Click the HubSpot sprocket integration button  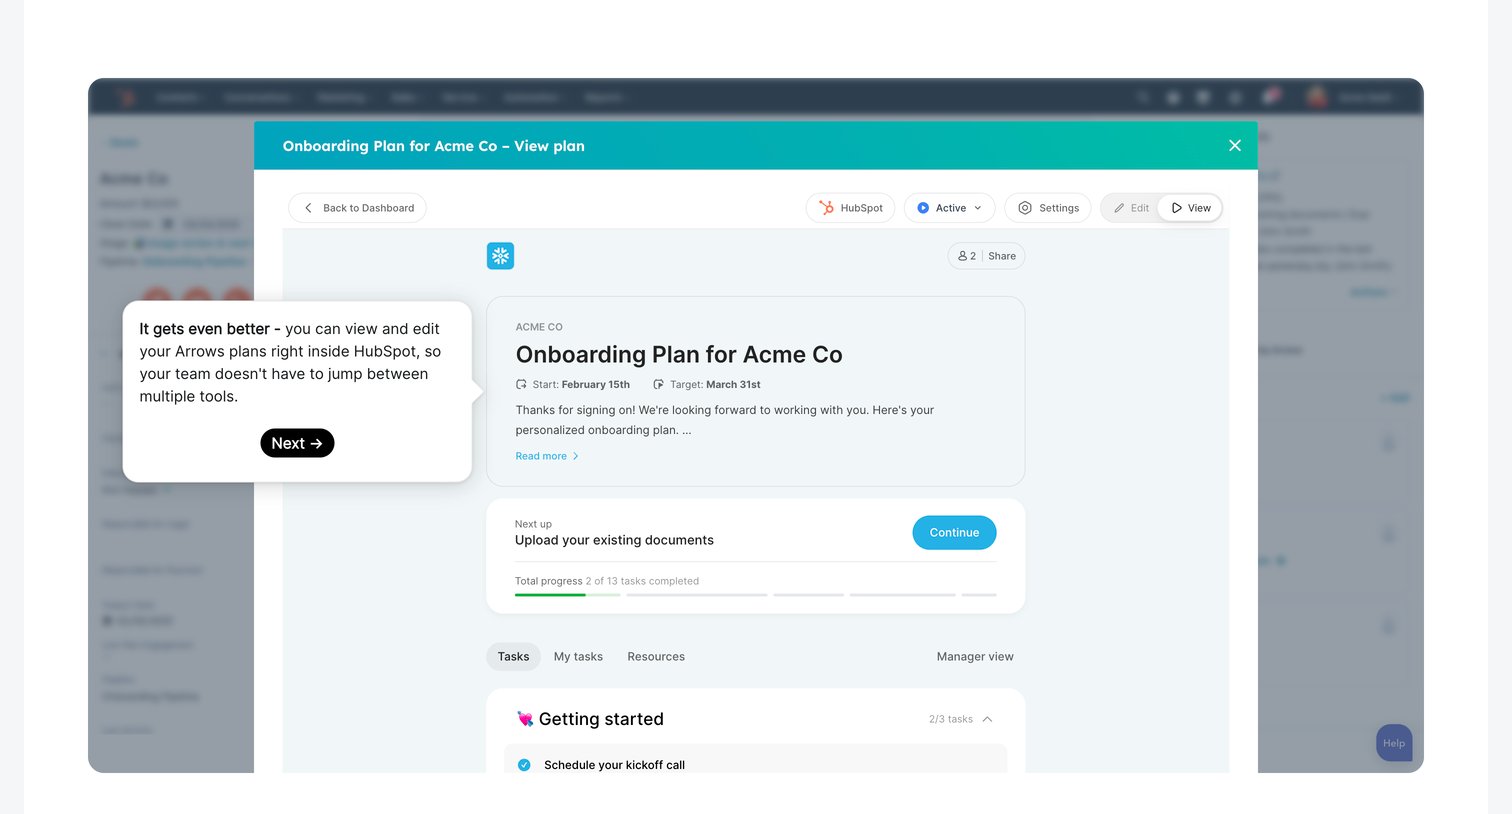point(850,208)
